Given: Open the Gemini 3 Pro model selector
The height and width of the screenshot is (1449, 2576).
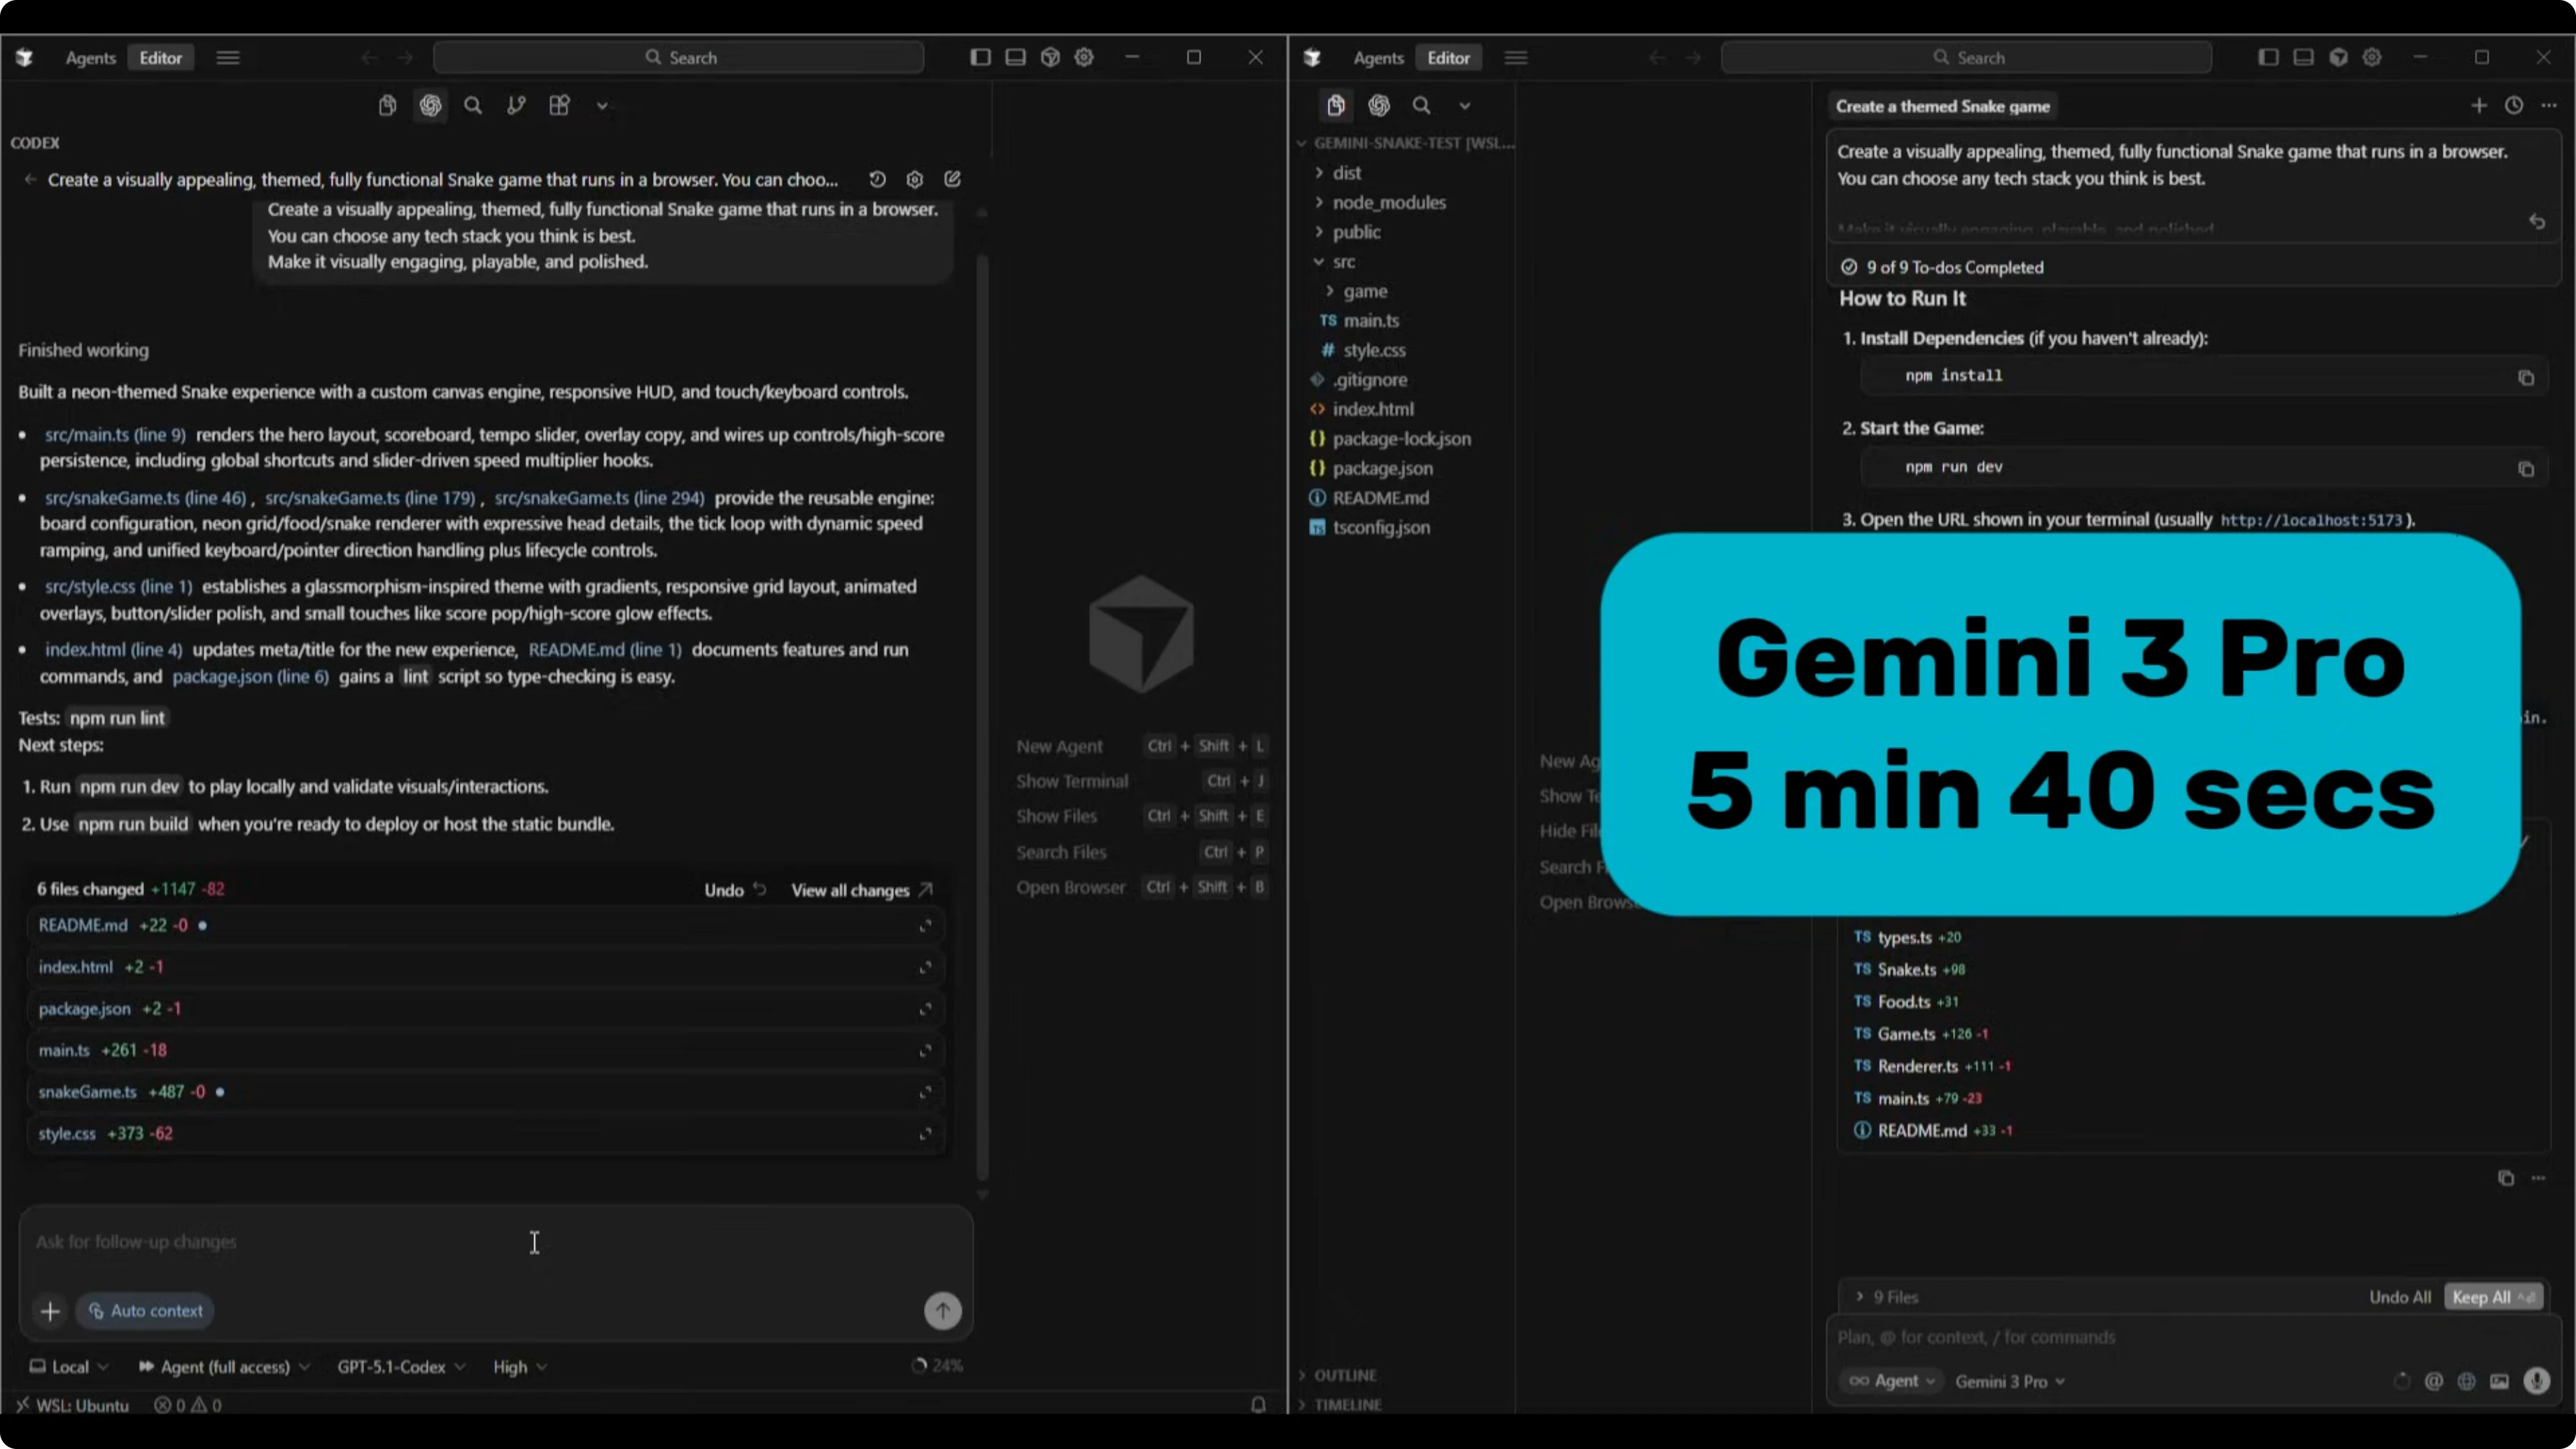Looking at the screenshot, I should point(2009,1381).
